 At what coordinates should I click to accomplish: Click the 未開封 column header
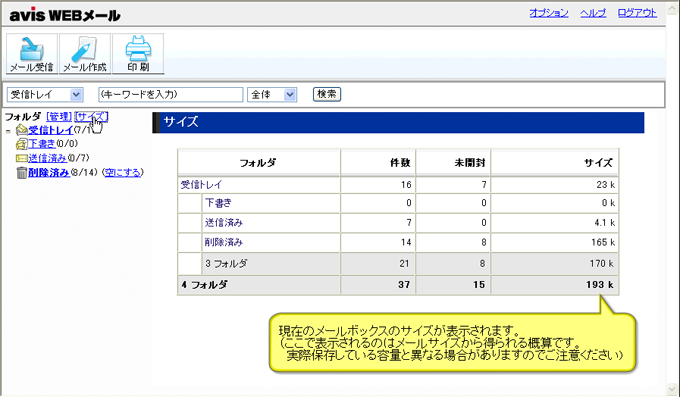coord(453,163)
